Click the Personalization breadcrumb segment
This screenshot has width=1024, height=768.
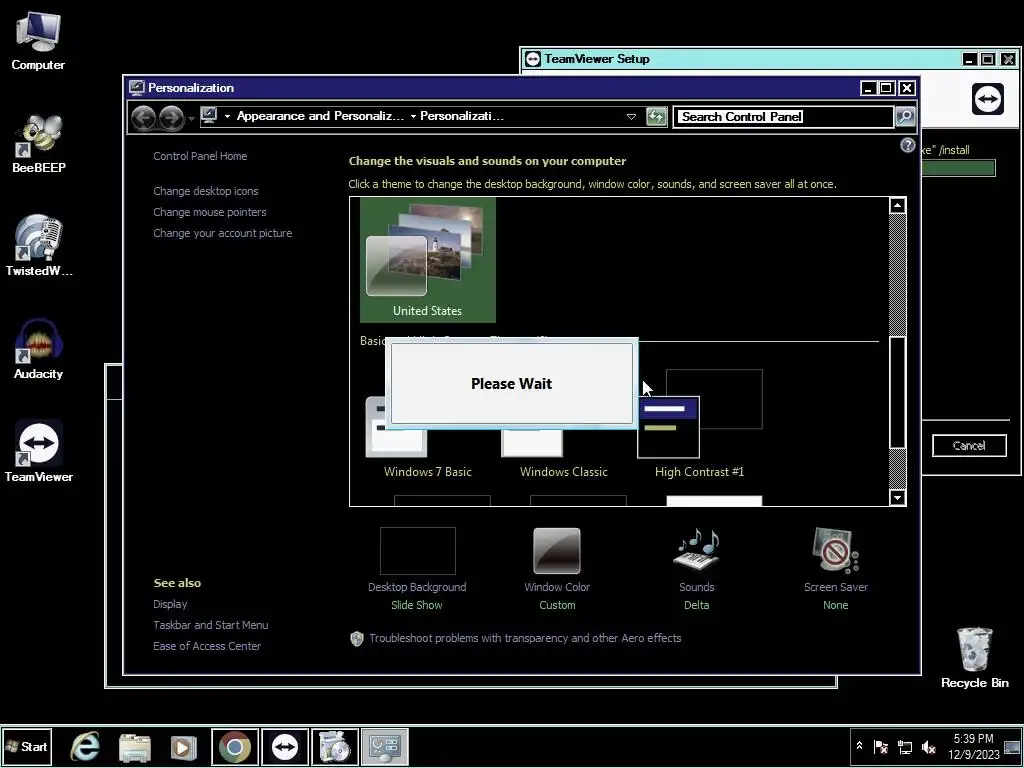point(462,116)
